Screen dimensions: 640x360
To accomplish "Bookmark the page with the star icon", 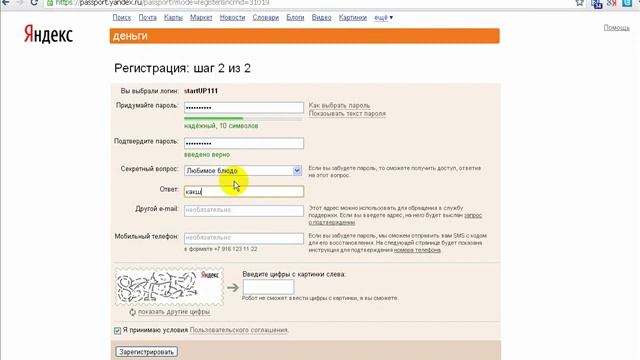I will (580, 3).
